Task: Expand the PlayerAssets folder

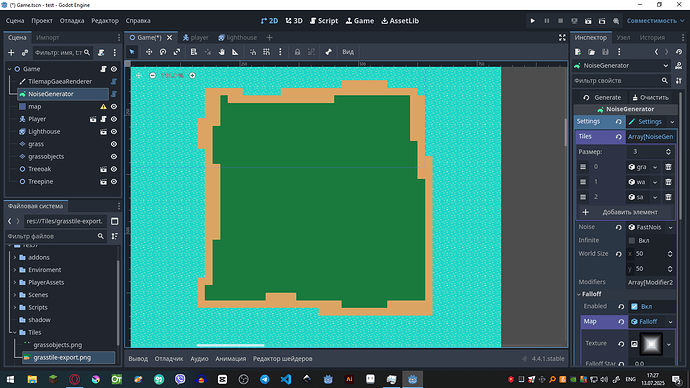Action: click(15, 282)
